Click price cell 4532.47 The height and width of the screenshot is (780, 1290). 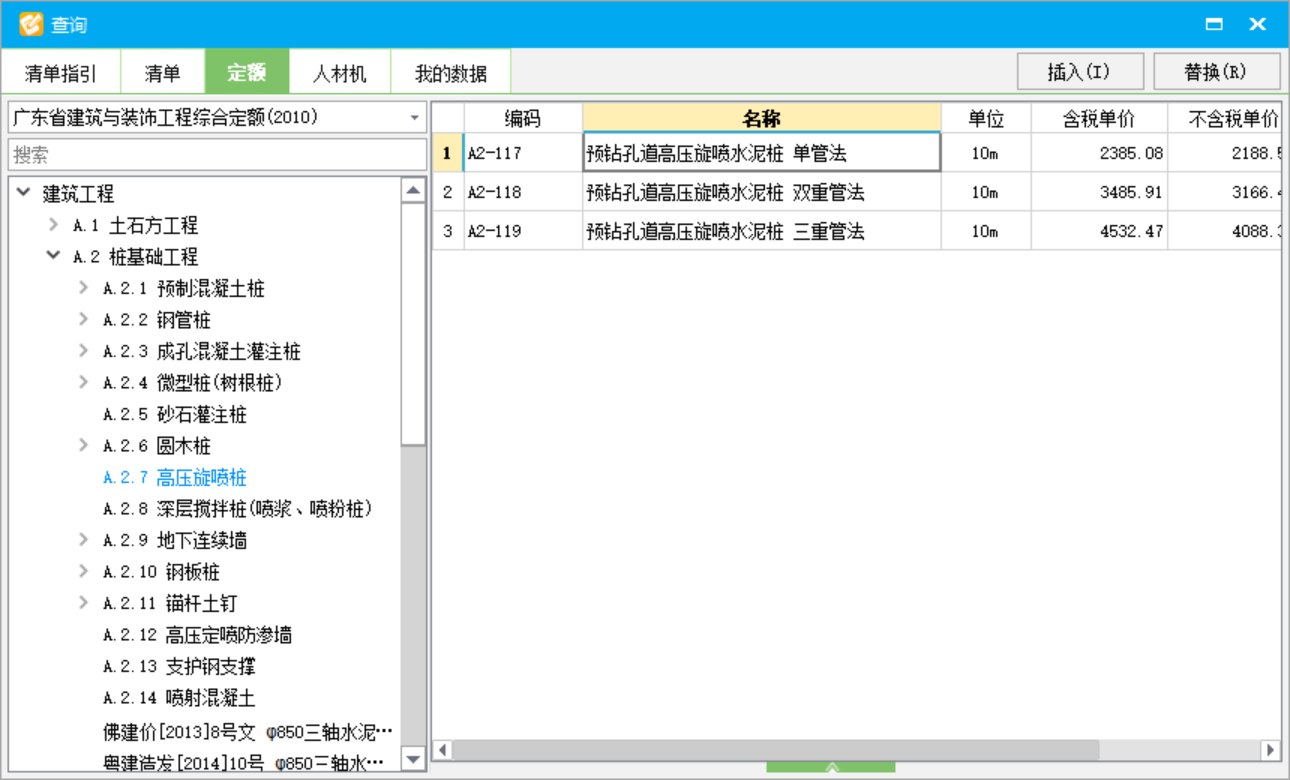point(1099,231)
